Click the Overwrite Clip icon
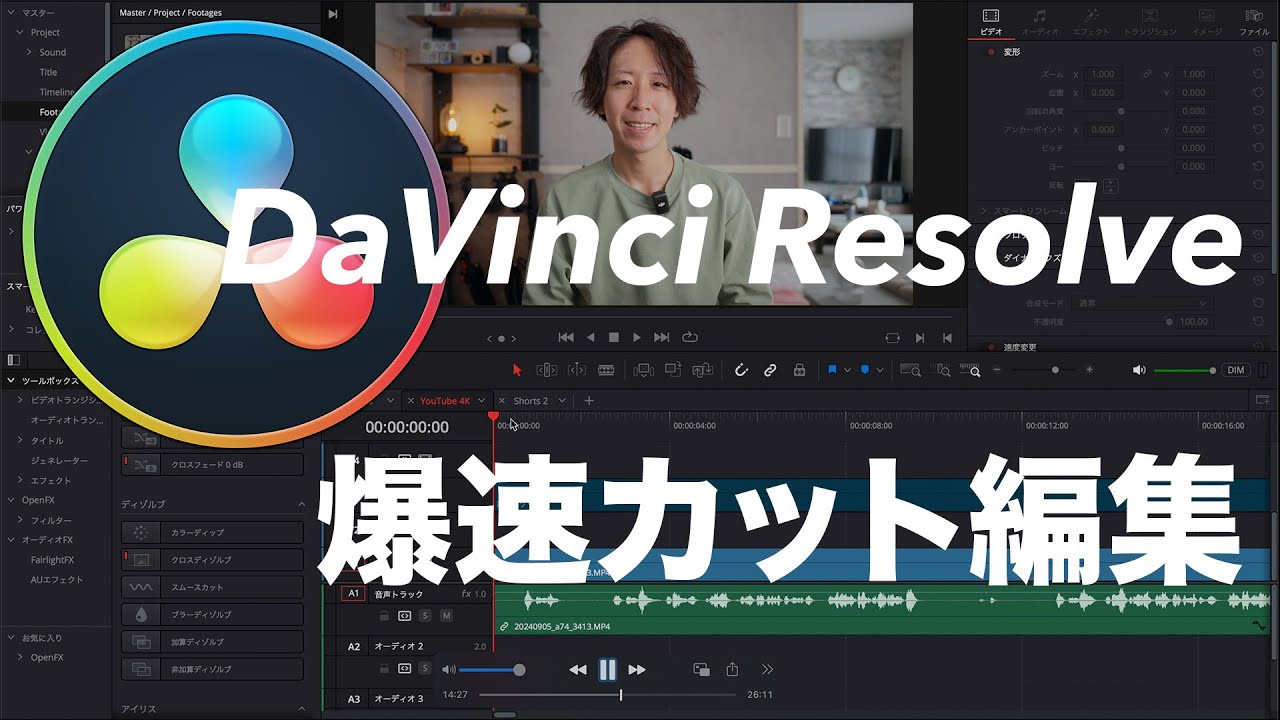This screenshot has height=720, width=1280. click(672, 370)
